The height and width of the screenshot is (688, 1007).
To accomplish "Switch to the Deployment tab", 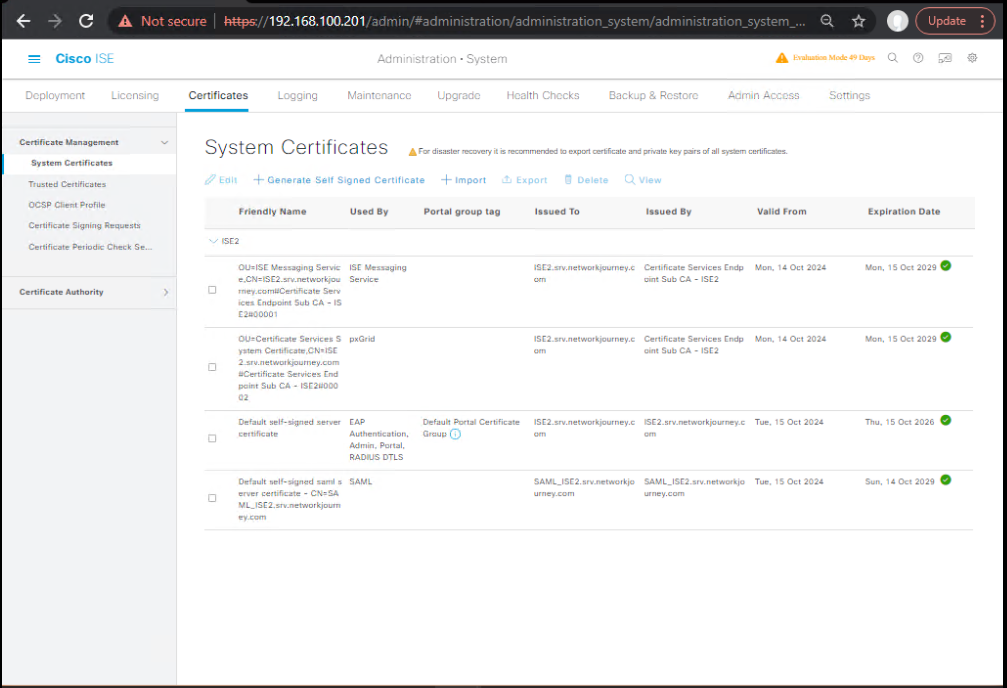I will tap(55, 96).
